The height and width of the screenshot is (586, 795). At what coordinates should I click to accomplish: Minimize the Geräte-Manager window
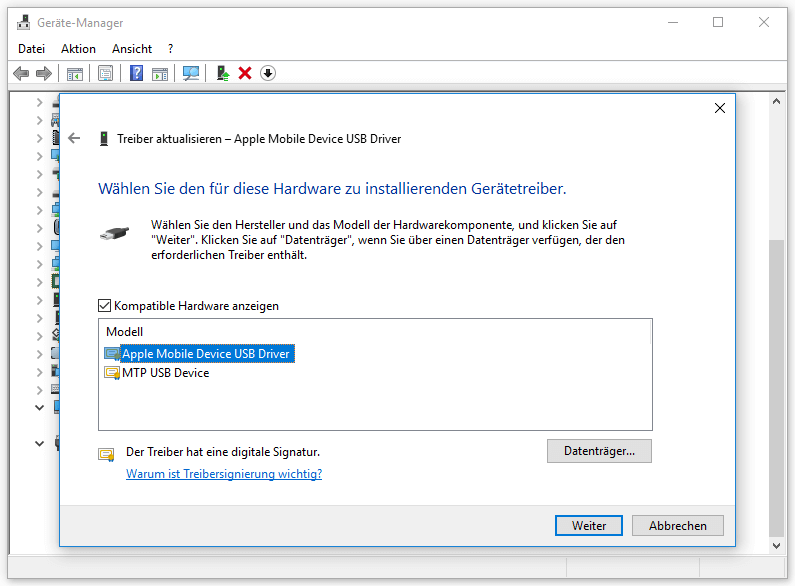(673, 23)
